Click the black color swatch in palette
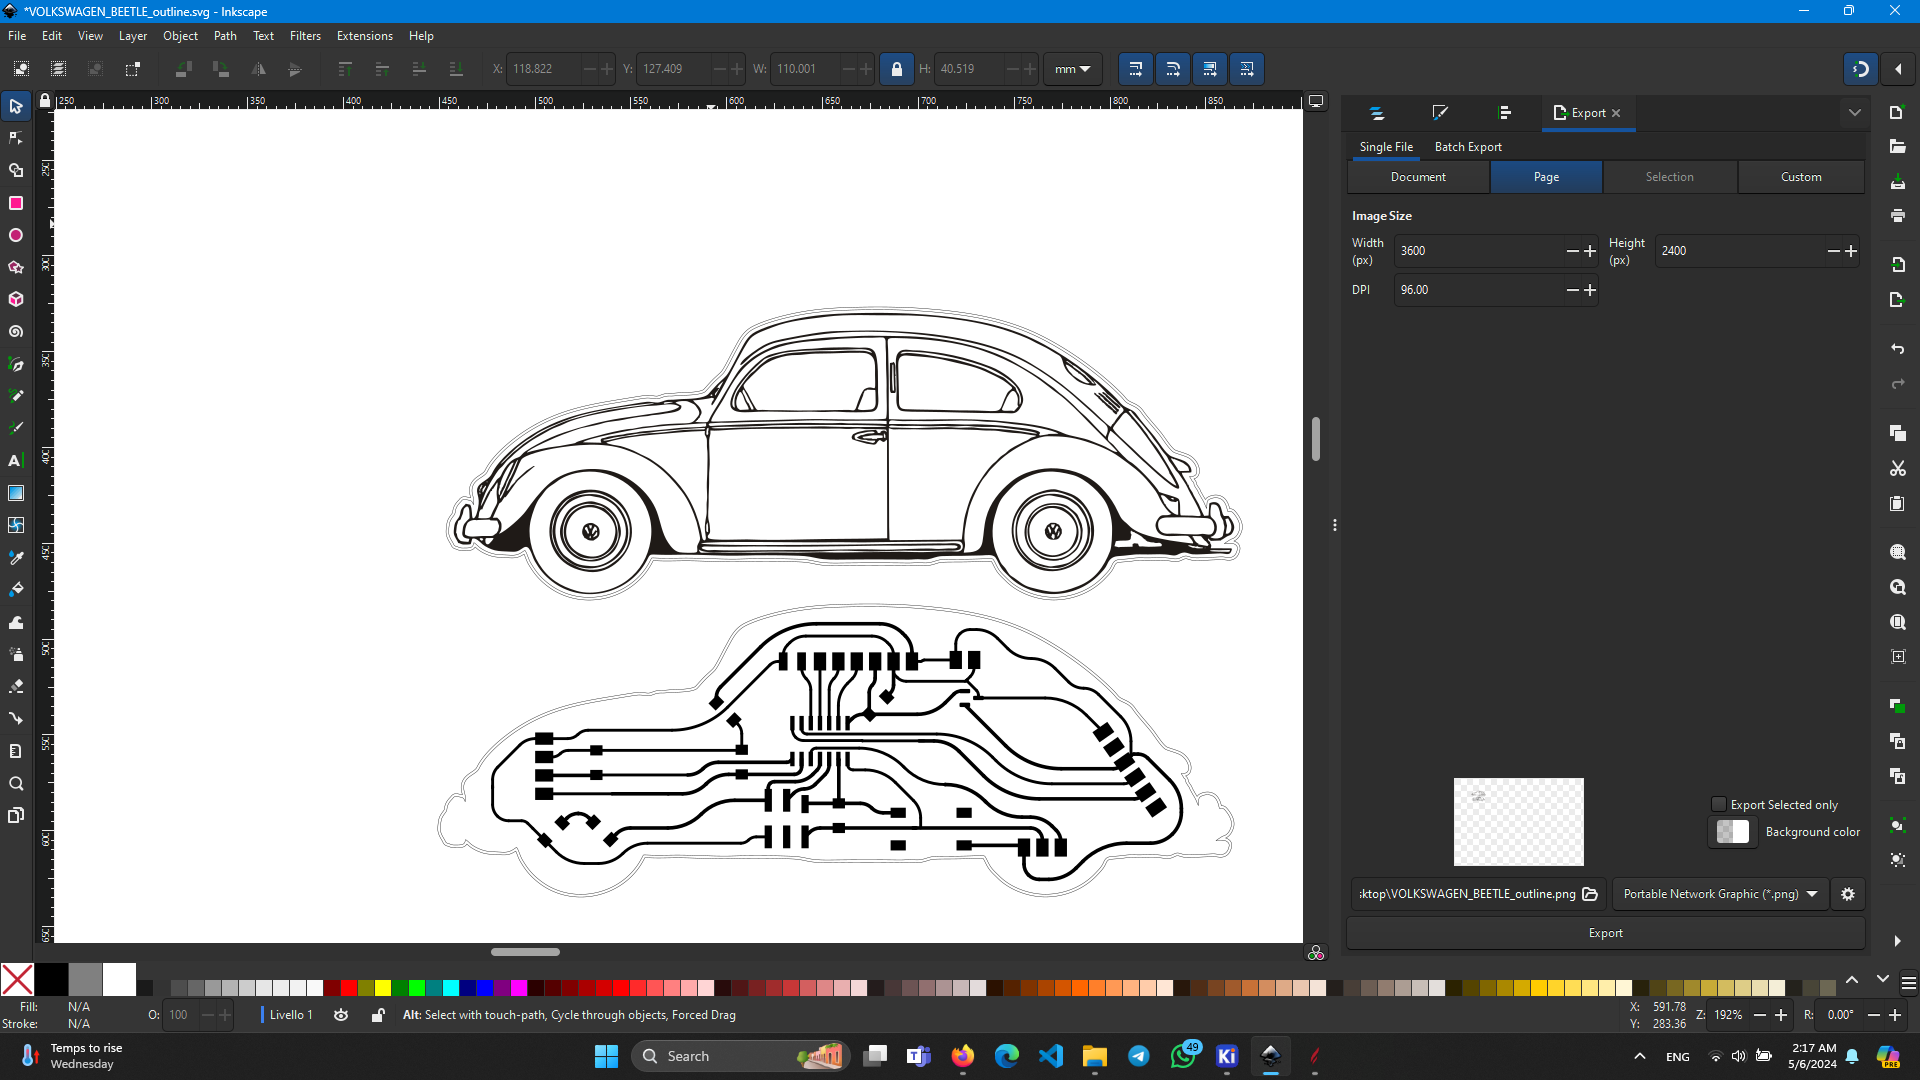The width and height of the screenshot is (1920, 1080). pos(51,980)
